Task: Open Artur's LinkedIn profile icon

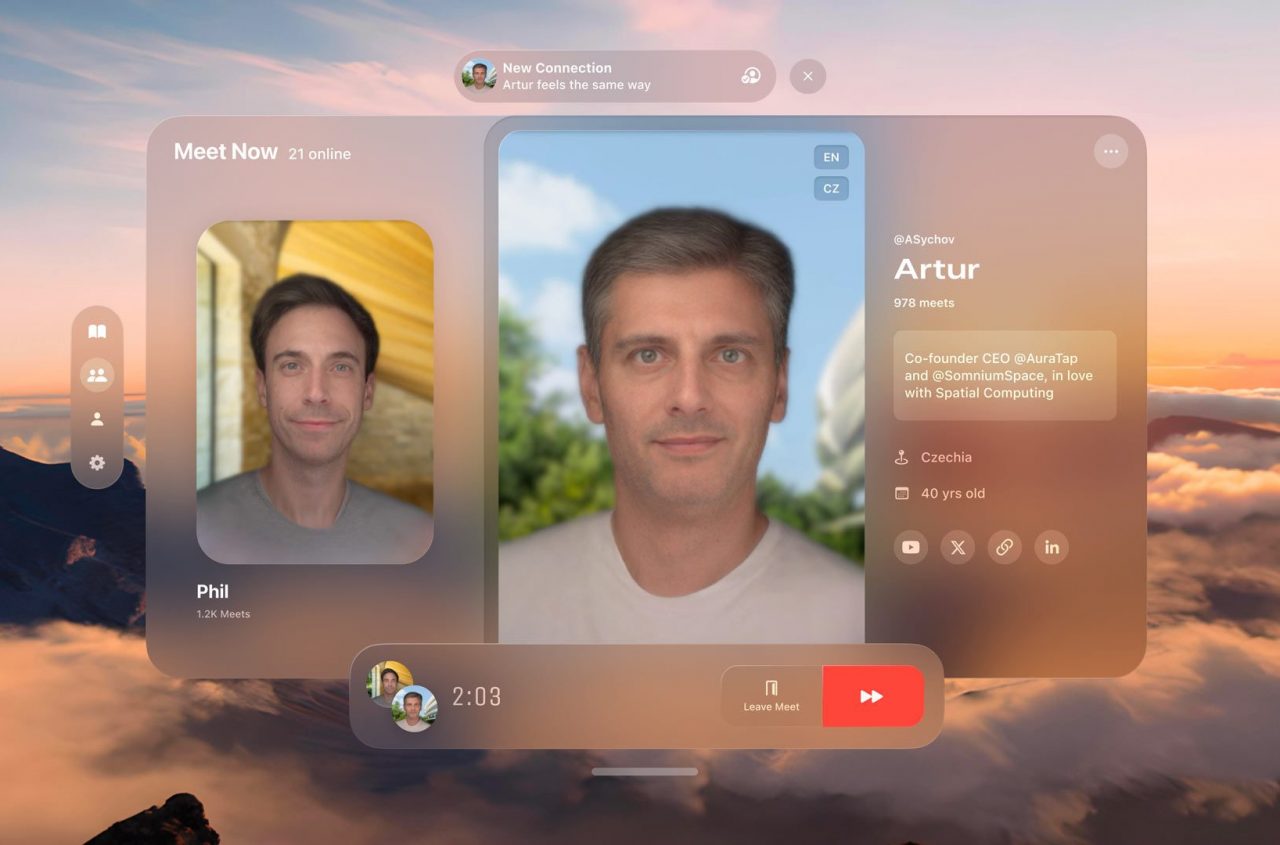Action: [x=1051, y=547]
